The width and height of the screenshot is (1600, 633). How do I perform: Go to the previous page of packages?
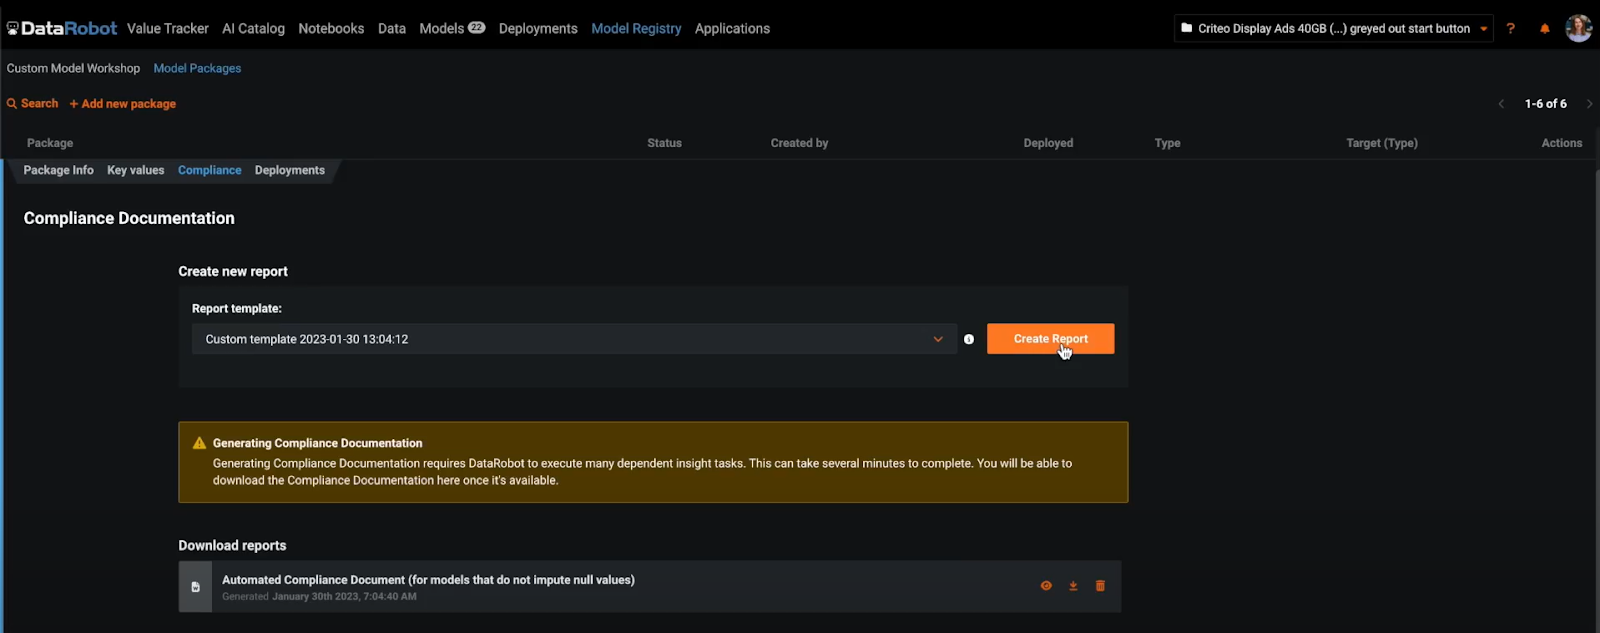(1501, 104)
